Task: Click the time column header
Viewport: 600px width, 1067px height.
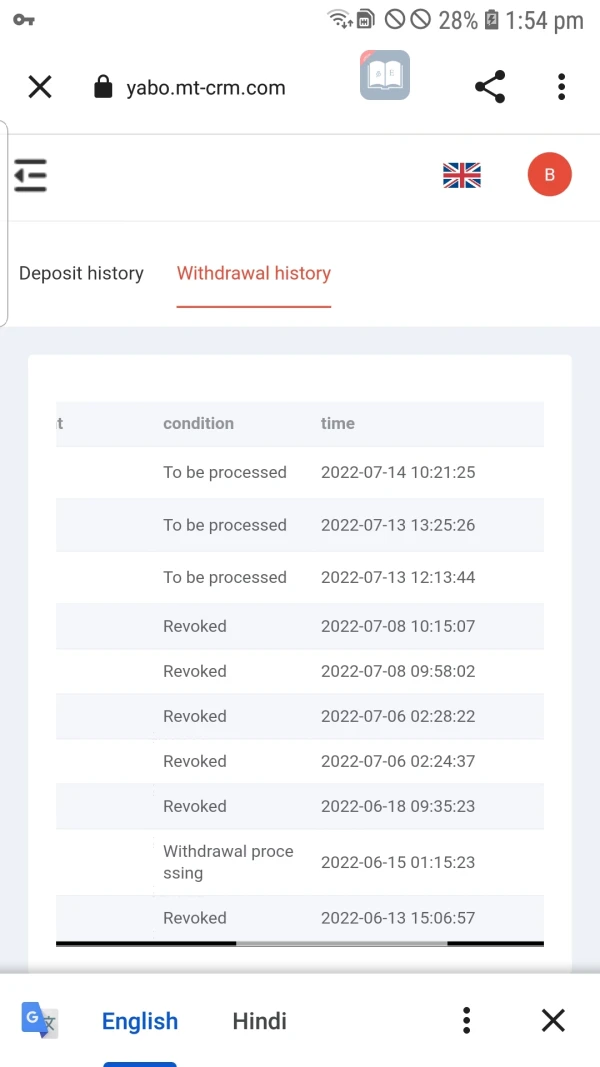Action: [337, 423]
